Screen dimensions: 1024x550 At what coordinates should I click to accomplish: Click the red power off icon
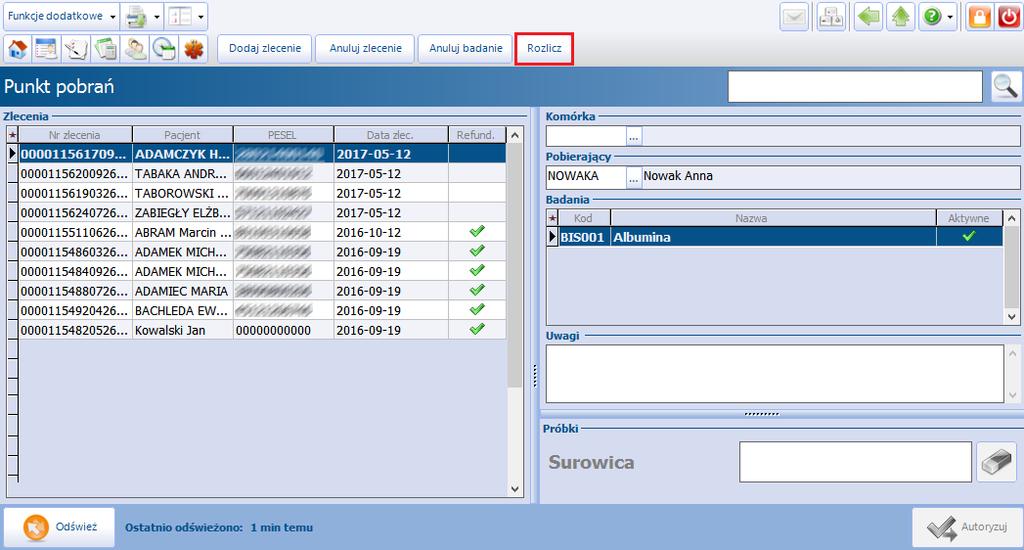(1008, 17)
